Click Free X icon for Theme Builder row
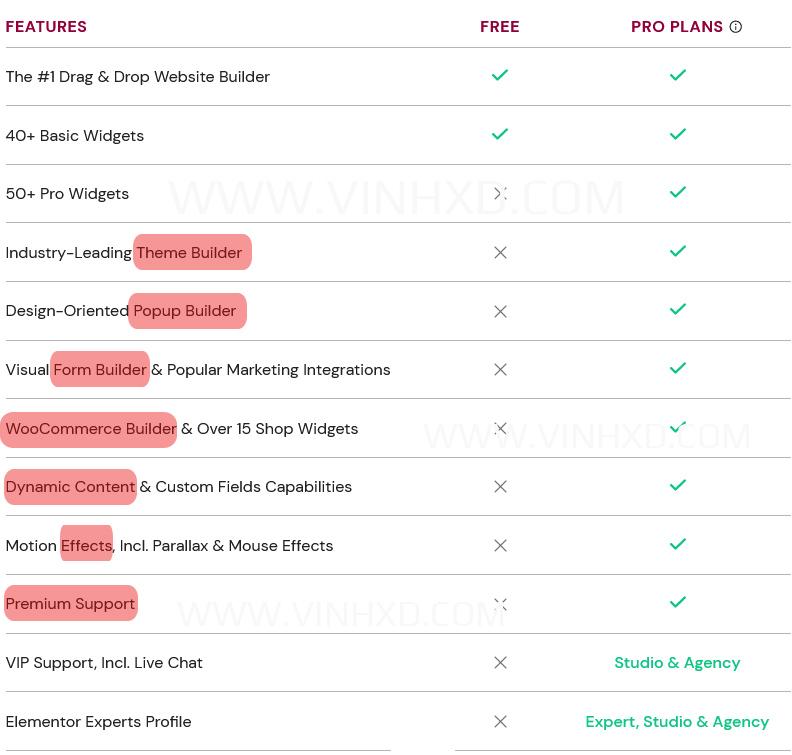The image size is (792, 755). 501,253
